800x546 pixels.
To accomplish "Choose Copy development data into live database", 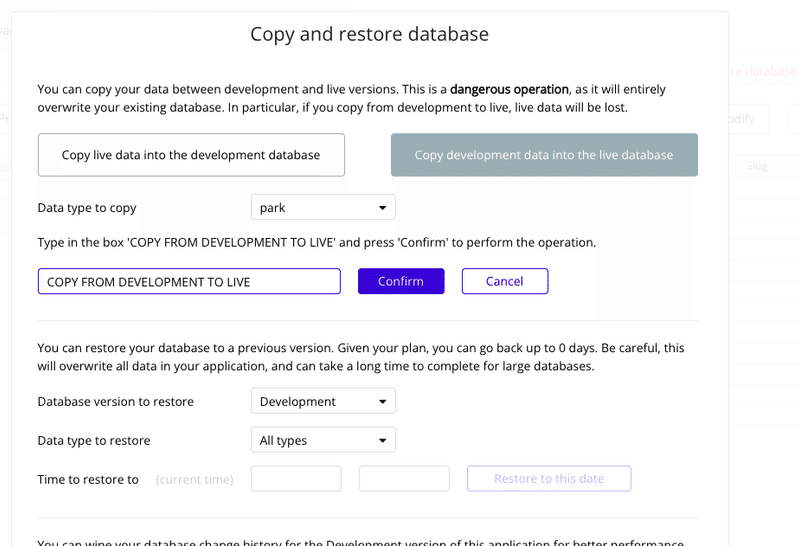I will 544,155.
